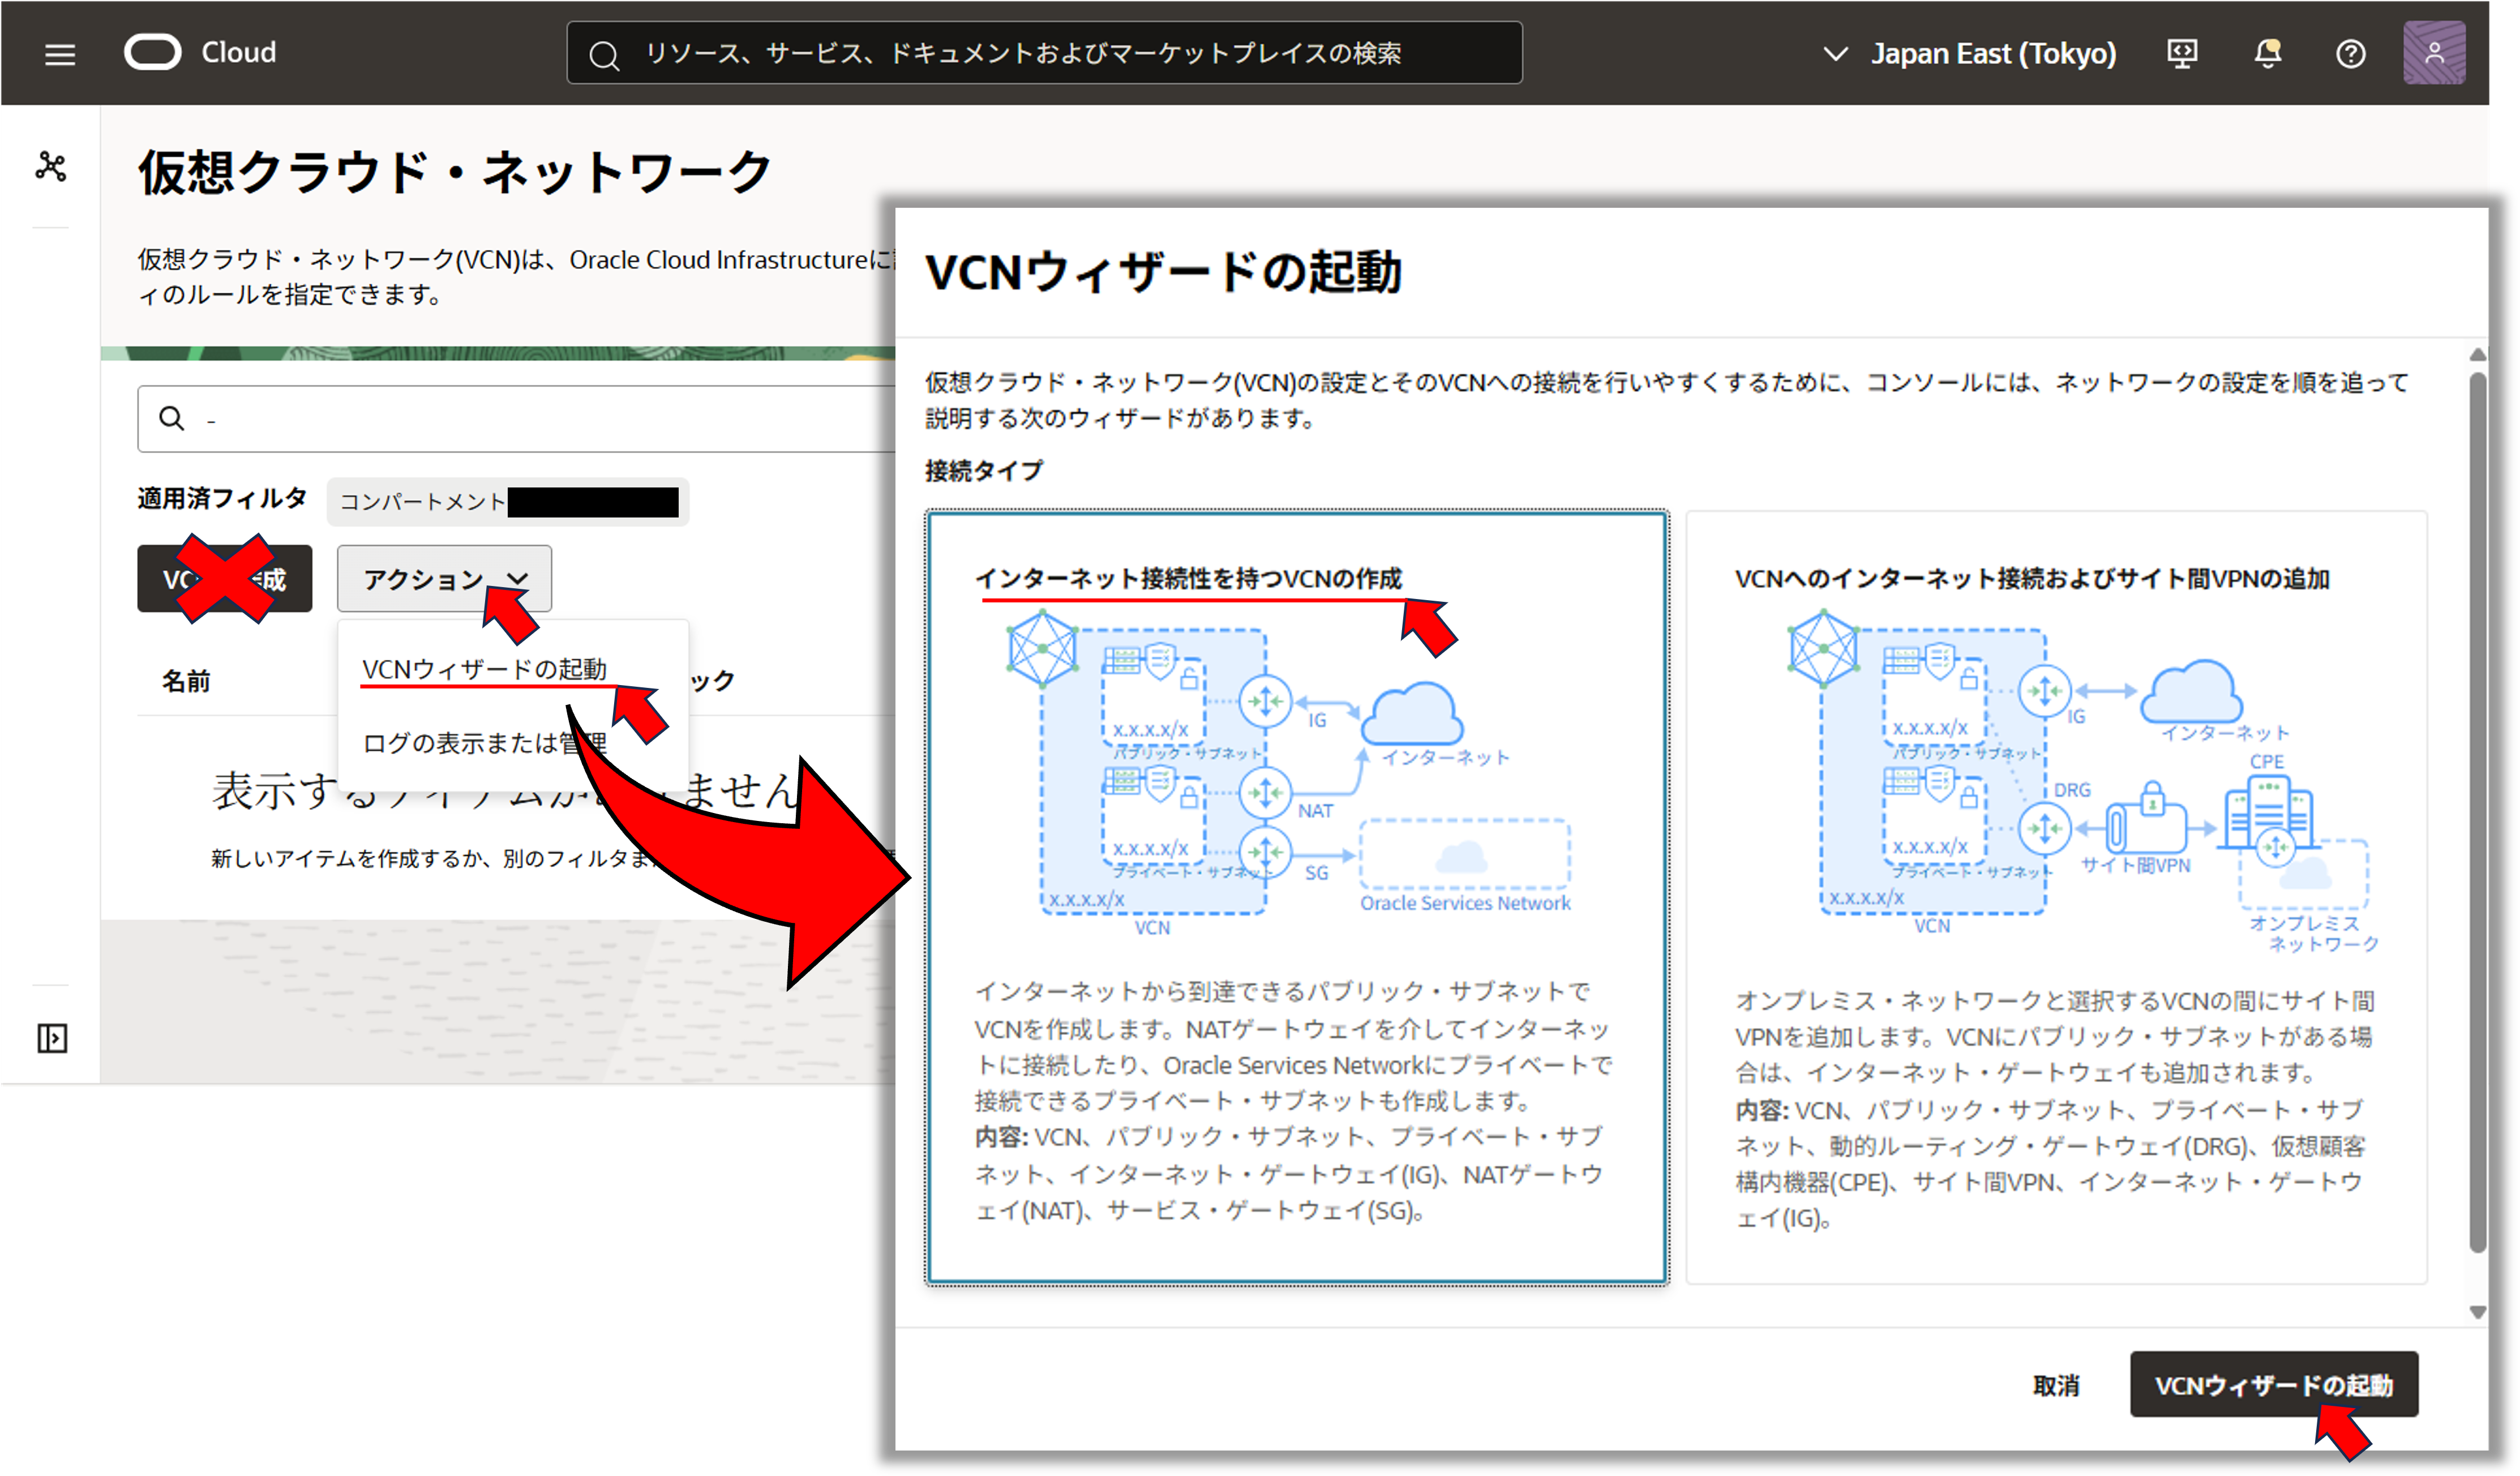Click the scrollbar down arrow in dialog
This screenshot has width=2520, height=1476.
point(2477,1312)
